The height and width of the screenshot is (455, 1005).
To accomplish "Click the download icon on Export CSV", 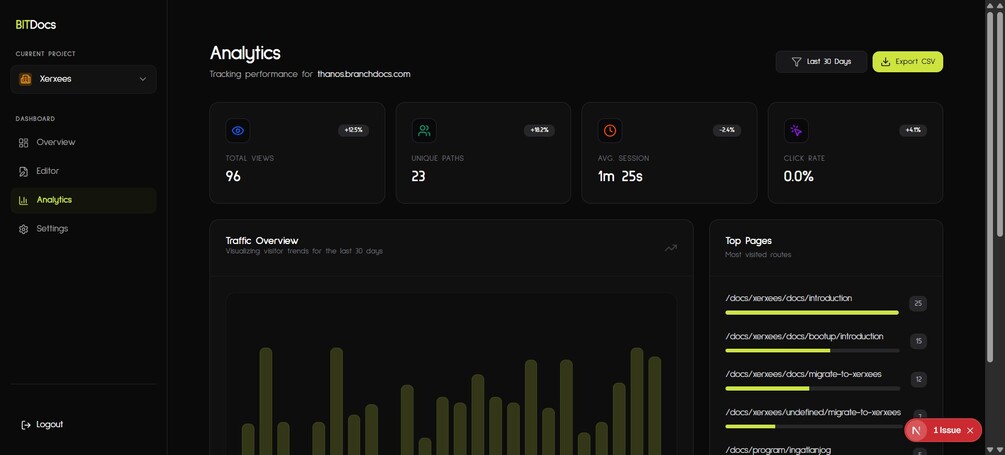I will [886, 62].
